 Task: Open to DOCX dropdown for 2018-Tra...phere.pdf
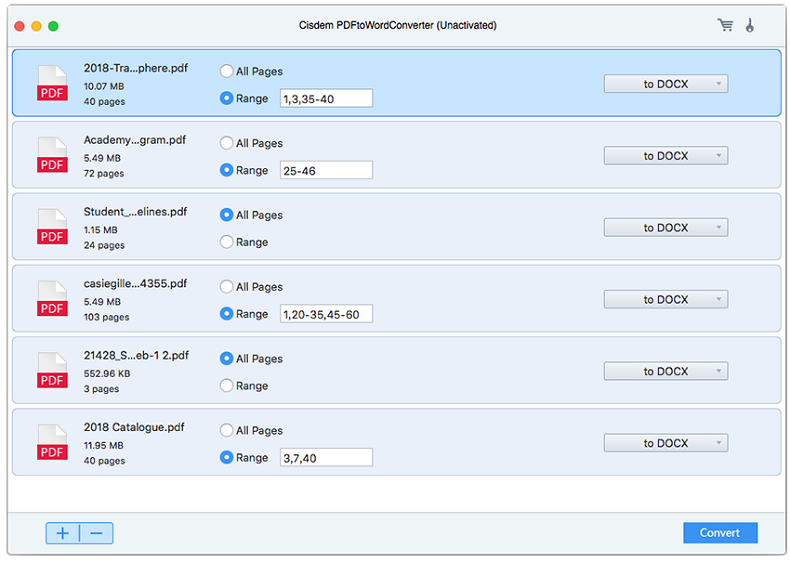click(666, 84)
